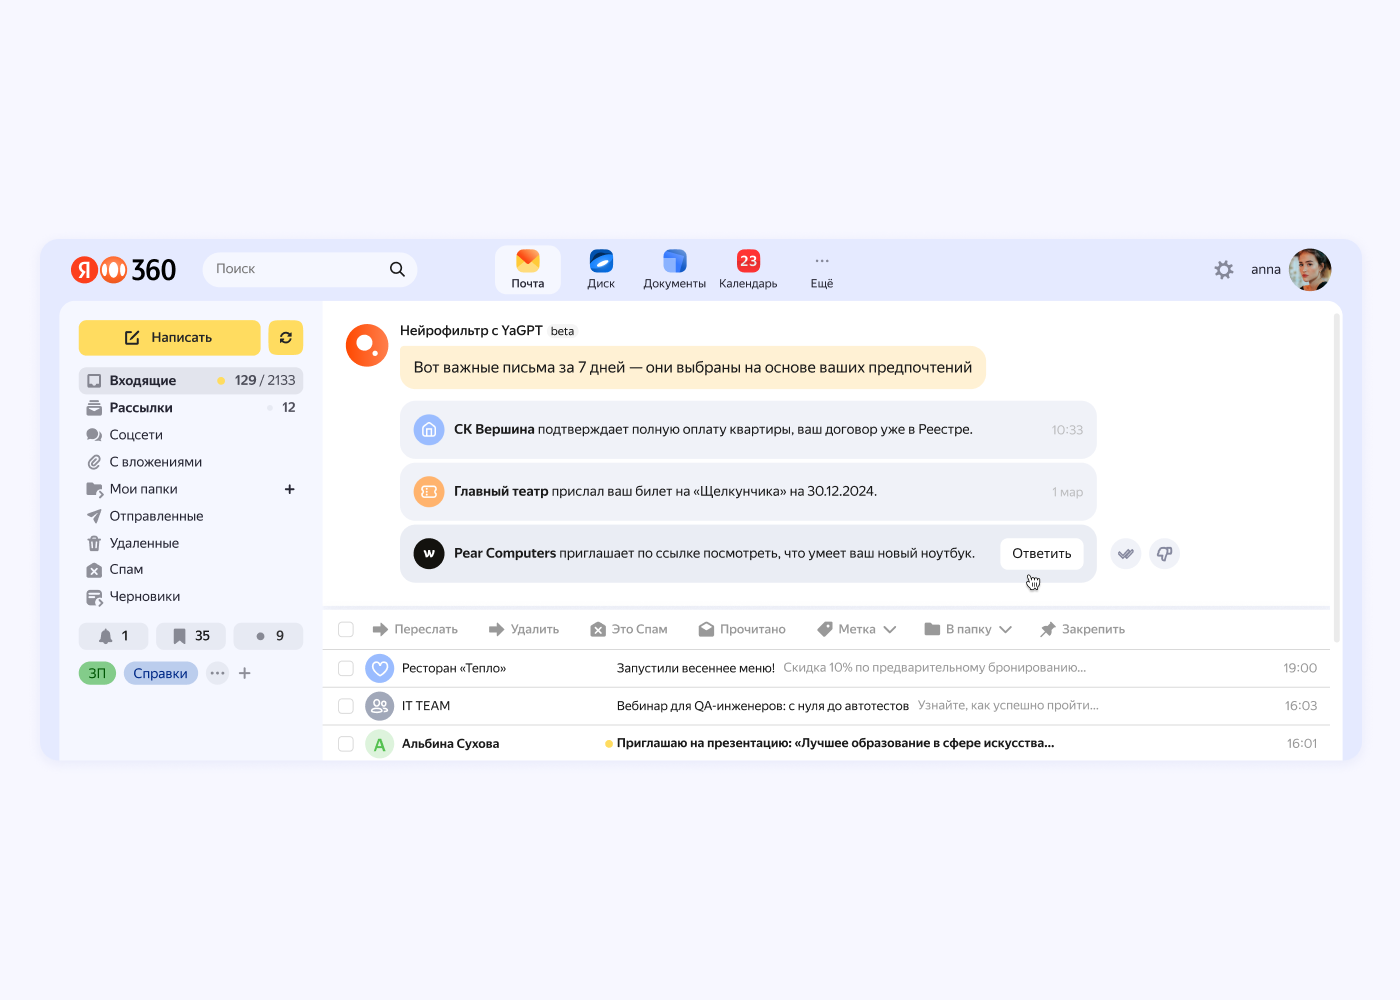Click the СК Вершина house icon
This screenshot has width=1400, height=1000.
pyautogui.click(x=429, y=430)
